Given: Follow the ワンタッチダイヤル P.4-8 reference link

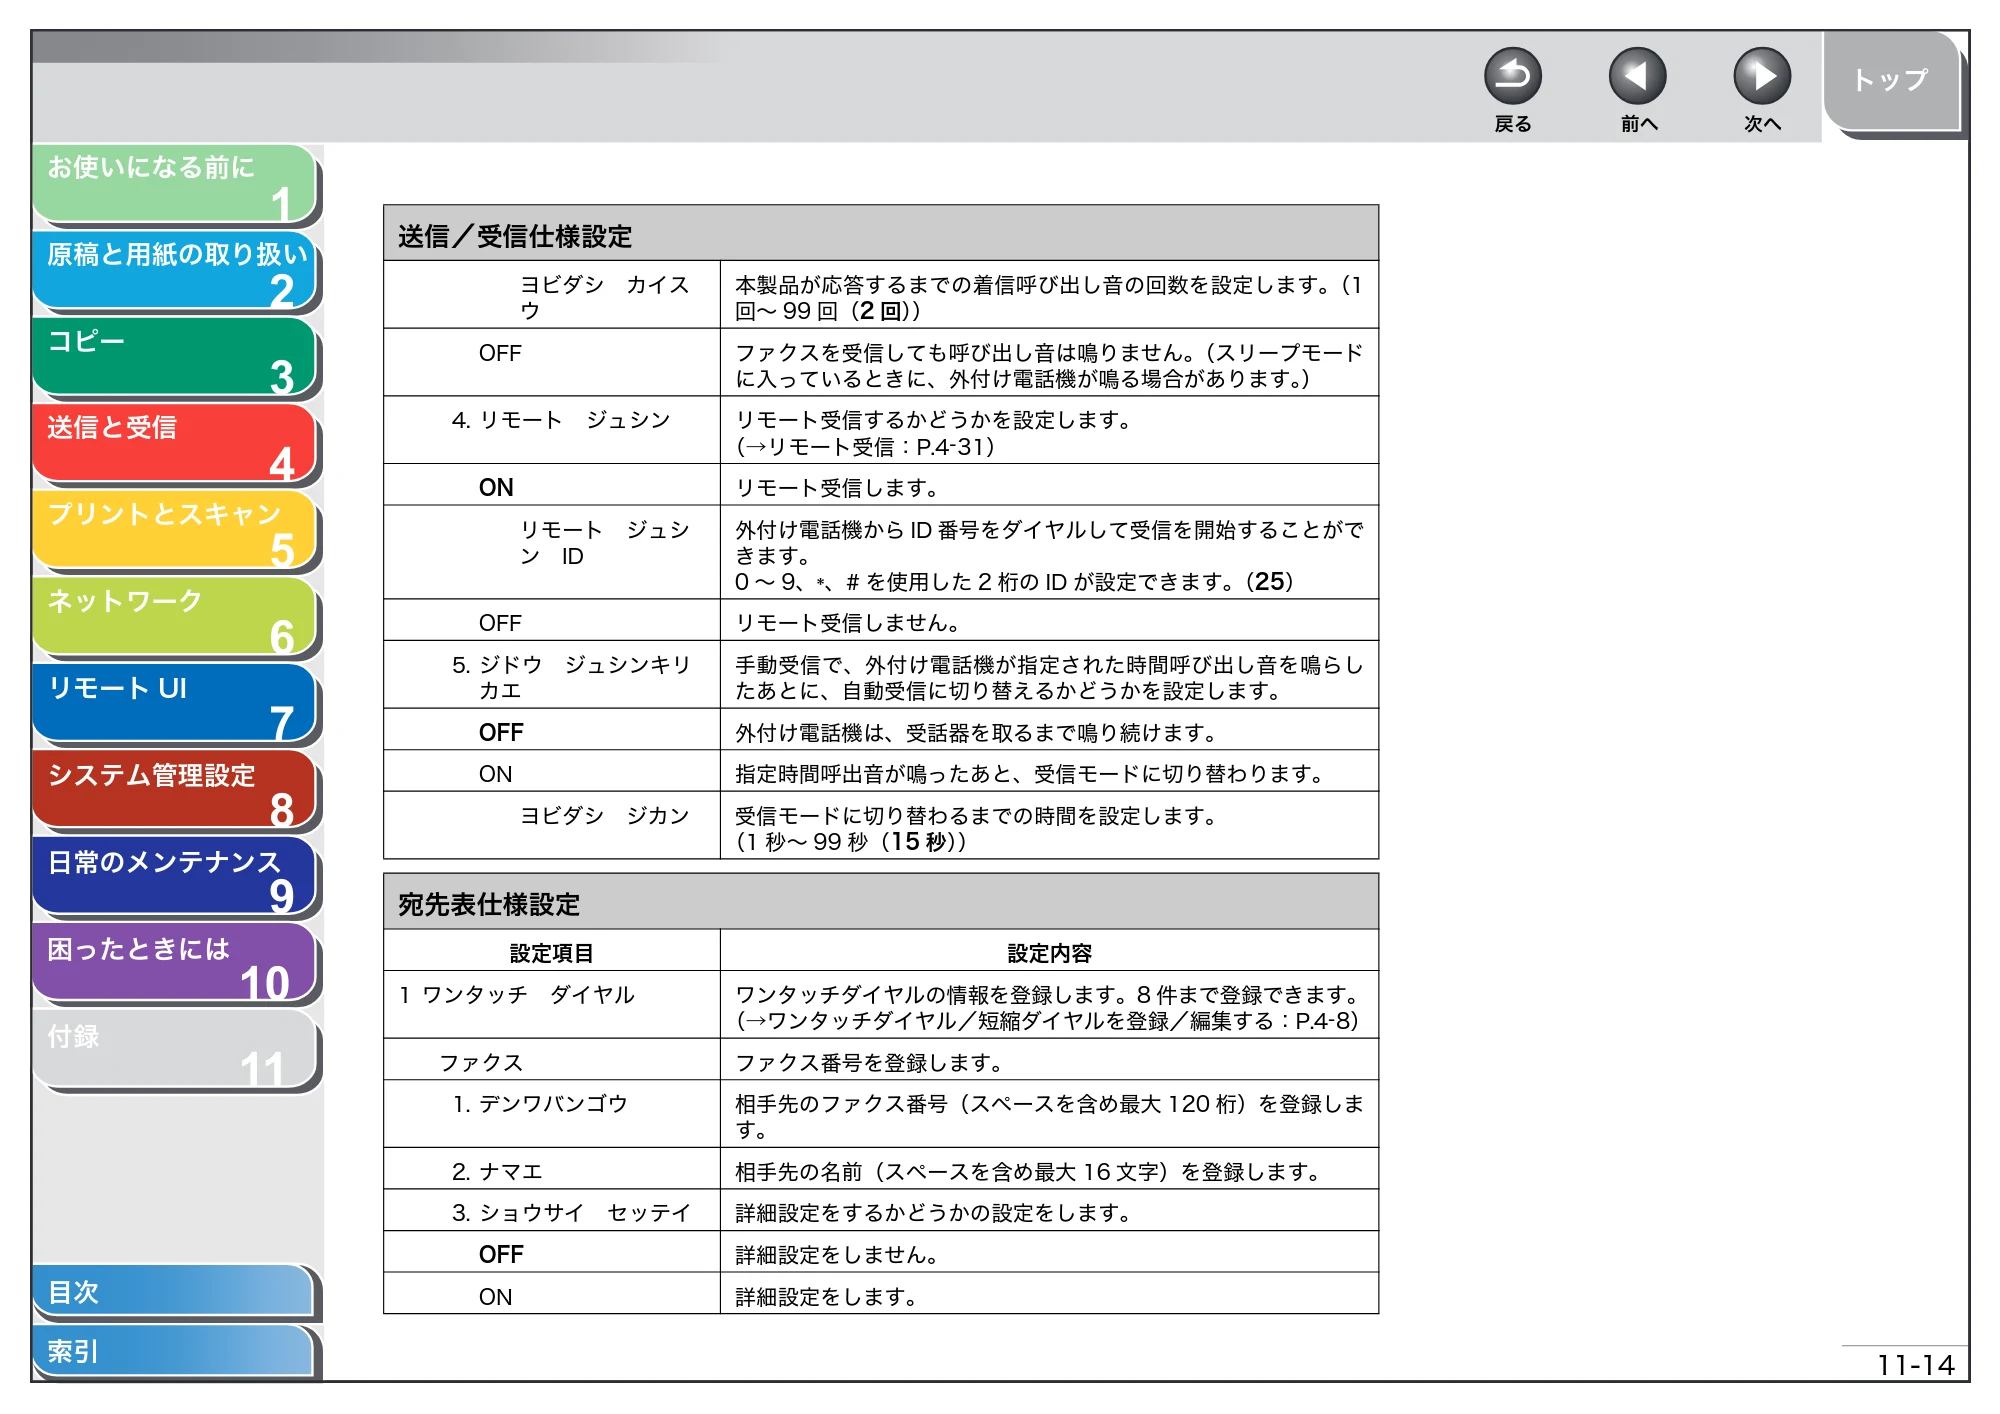Looking at the screenshot, I should [1047, 1021].
